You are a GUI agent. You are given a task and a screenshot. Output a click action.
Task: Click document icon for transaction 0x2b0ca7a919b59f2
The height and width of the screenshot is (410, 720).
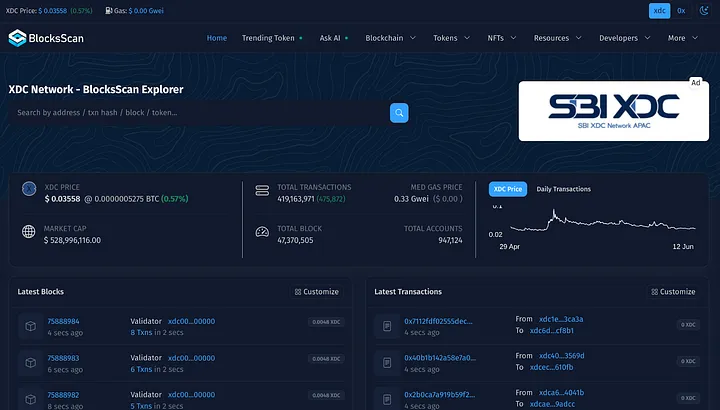click(x=387, y=399)
